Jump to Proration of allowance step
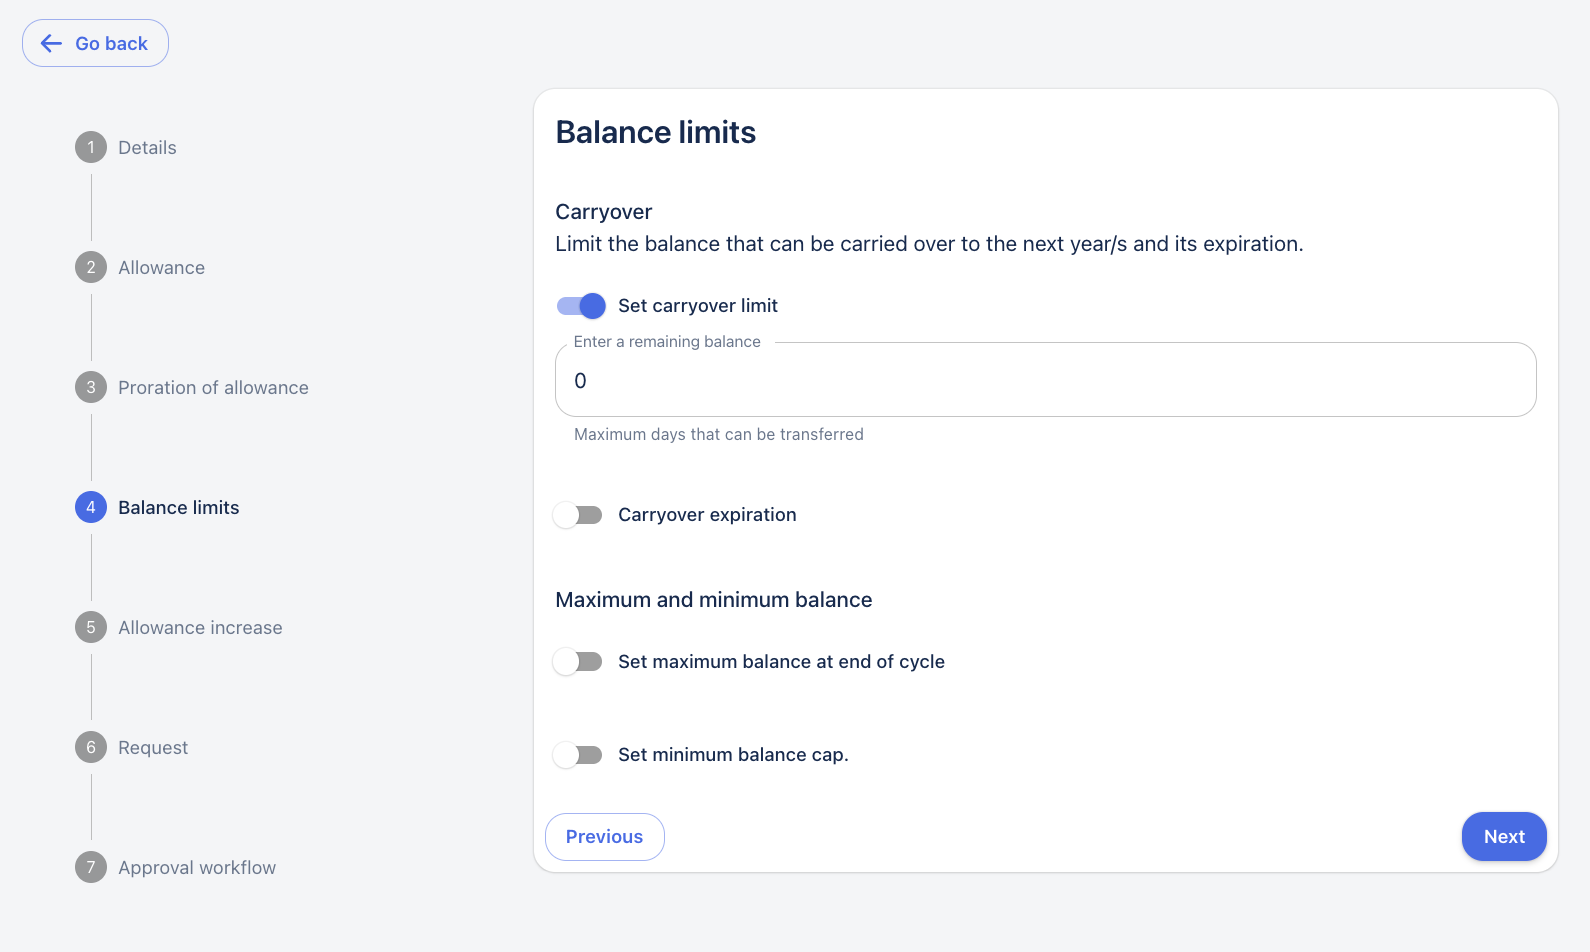The height and width of the screenshot is (952, 1590). [213, 388]
